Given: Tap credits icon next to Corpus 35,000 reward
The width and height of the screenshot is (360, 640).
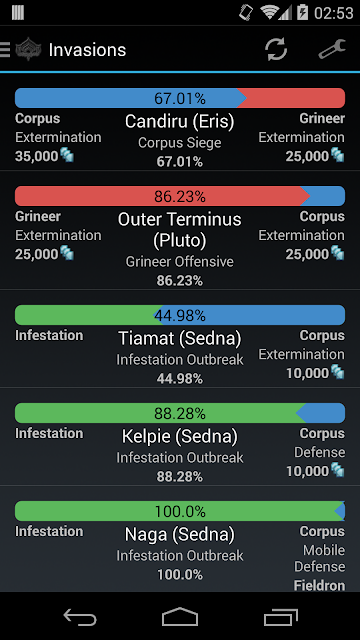Looking at the screenshot, I should tap(67, 156).
